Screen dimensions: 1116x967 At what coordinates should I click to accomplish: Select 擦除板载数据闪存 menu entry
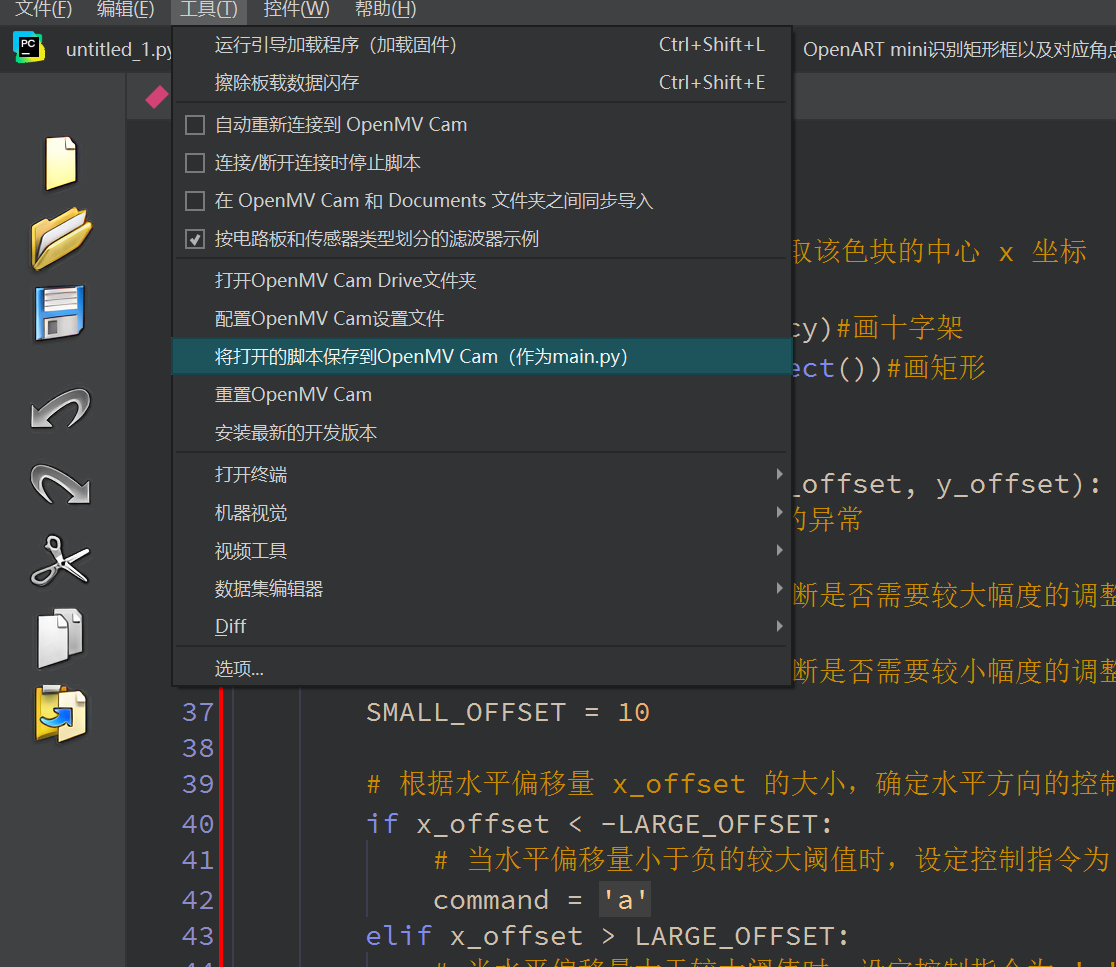482,83
